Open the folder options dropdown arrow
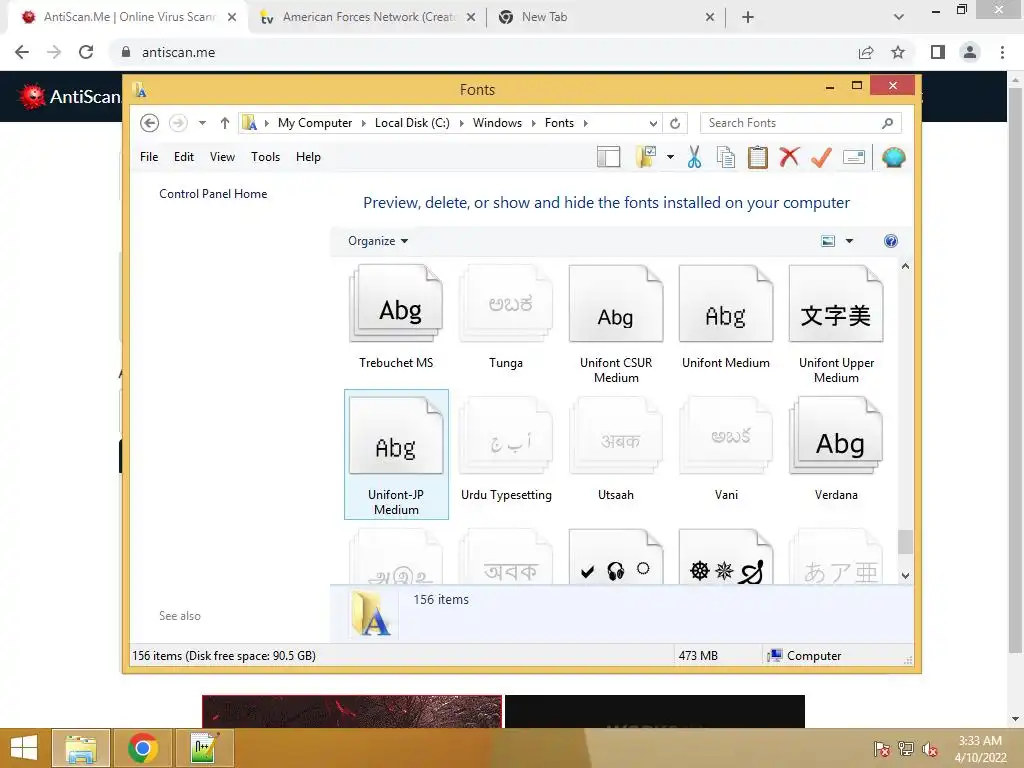This screenshot has height=768, width=1024. coord(670,157)
